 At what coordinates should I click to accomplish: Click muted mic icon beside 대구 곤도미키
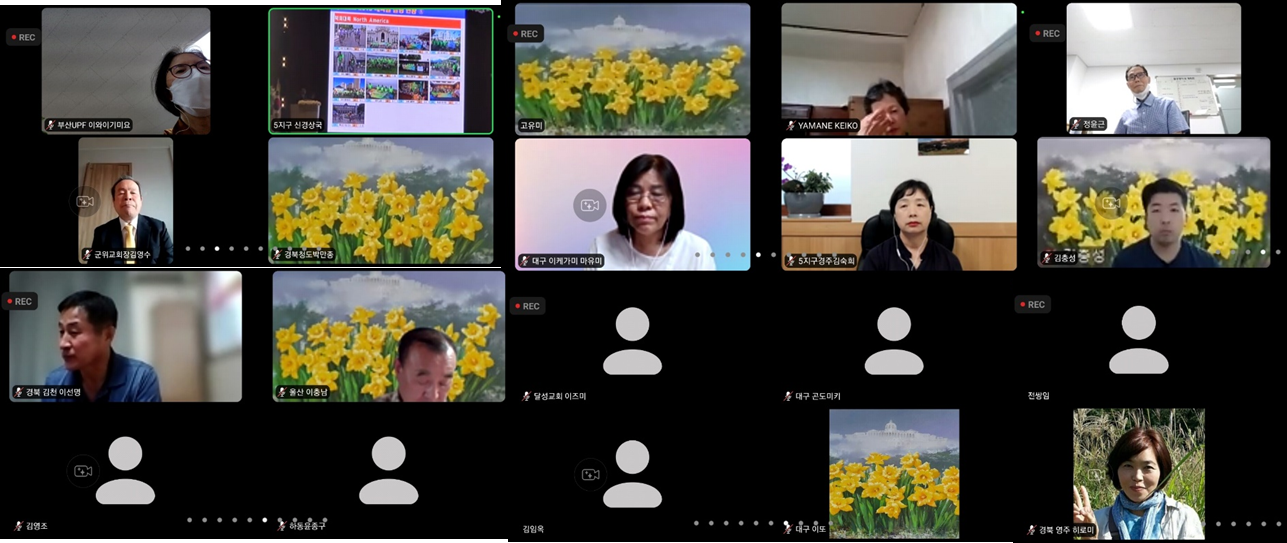coord(789,397)
